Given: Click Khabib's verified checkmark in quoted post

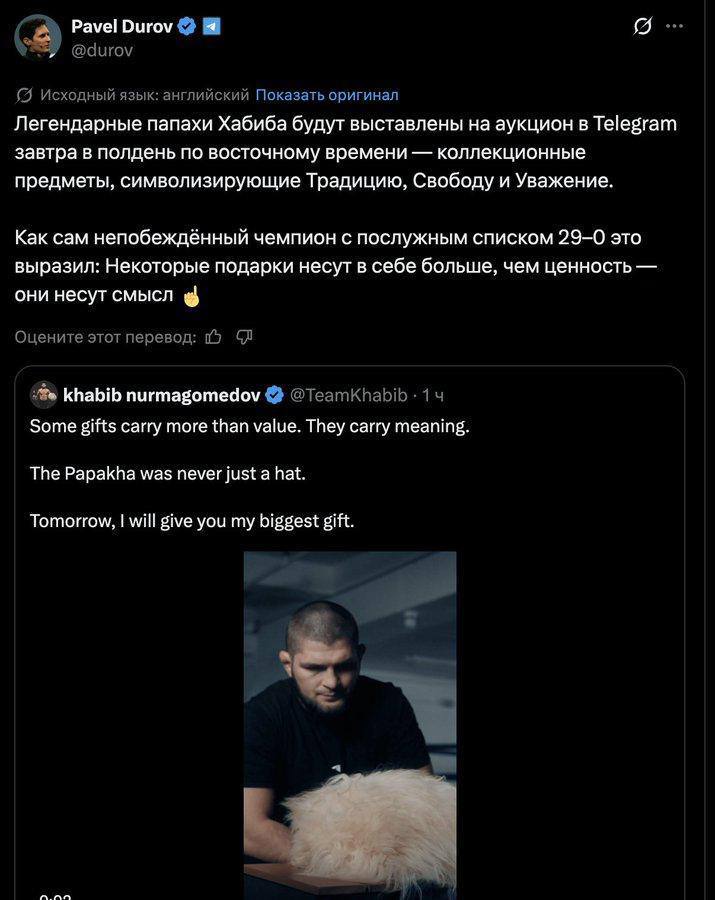Looking at the screenshot, I should [x=272, y=394].
